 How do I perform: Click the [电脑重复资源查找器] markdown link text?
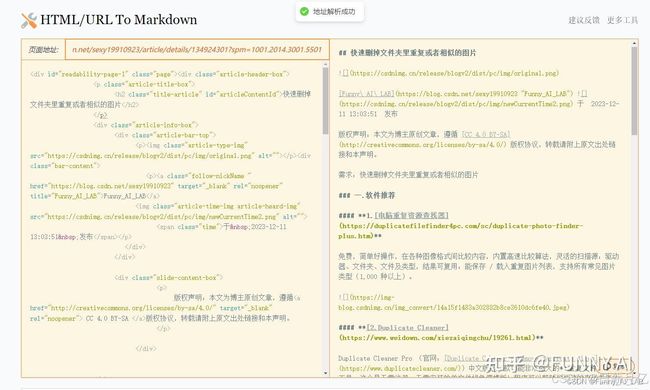411,216
